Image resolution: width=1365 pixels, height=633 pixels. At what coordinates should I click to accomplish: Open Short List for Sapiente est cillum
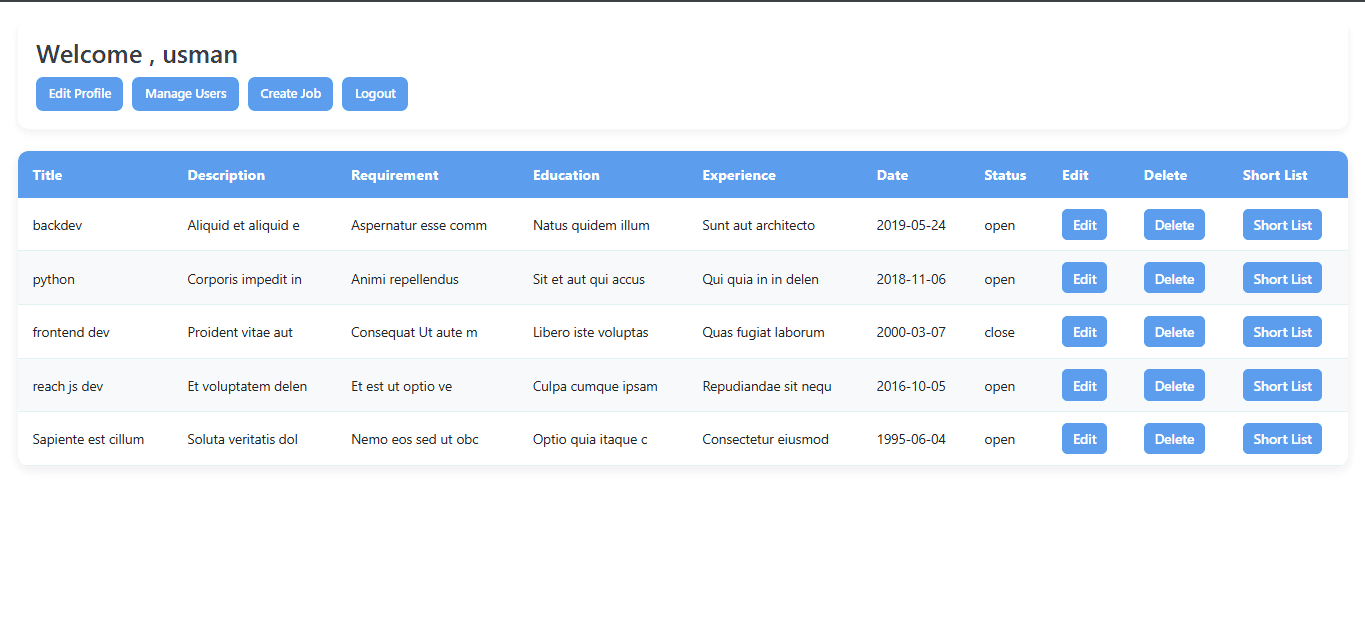tap(1282, 439)
